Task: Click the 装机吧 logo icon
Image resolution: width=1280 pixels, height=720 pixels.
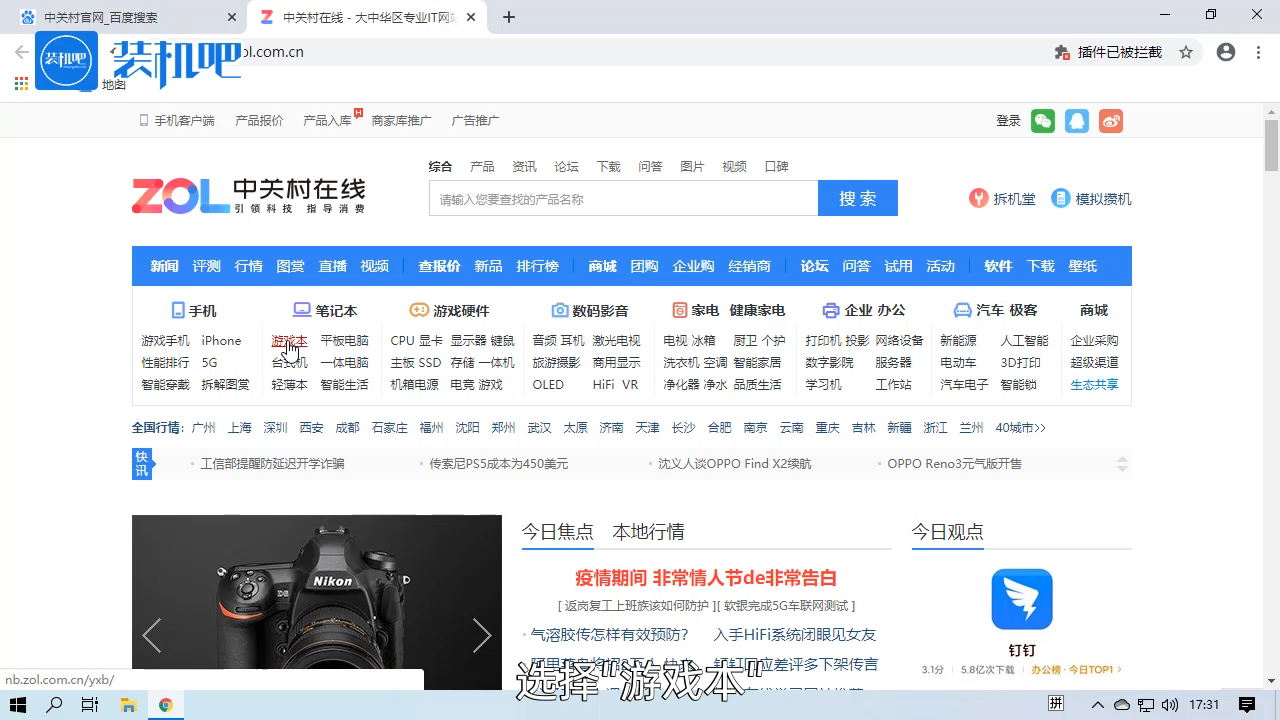Action: [x=66, y=60]
